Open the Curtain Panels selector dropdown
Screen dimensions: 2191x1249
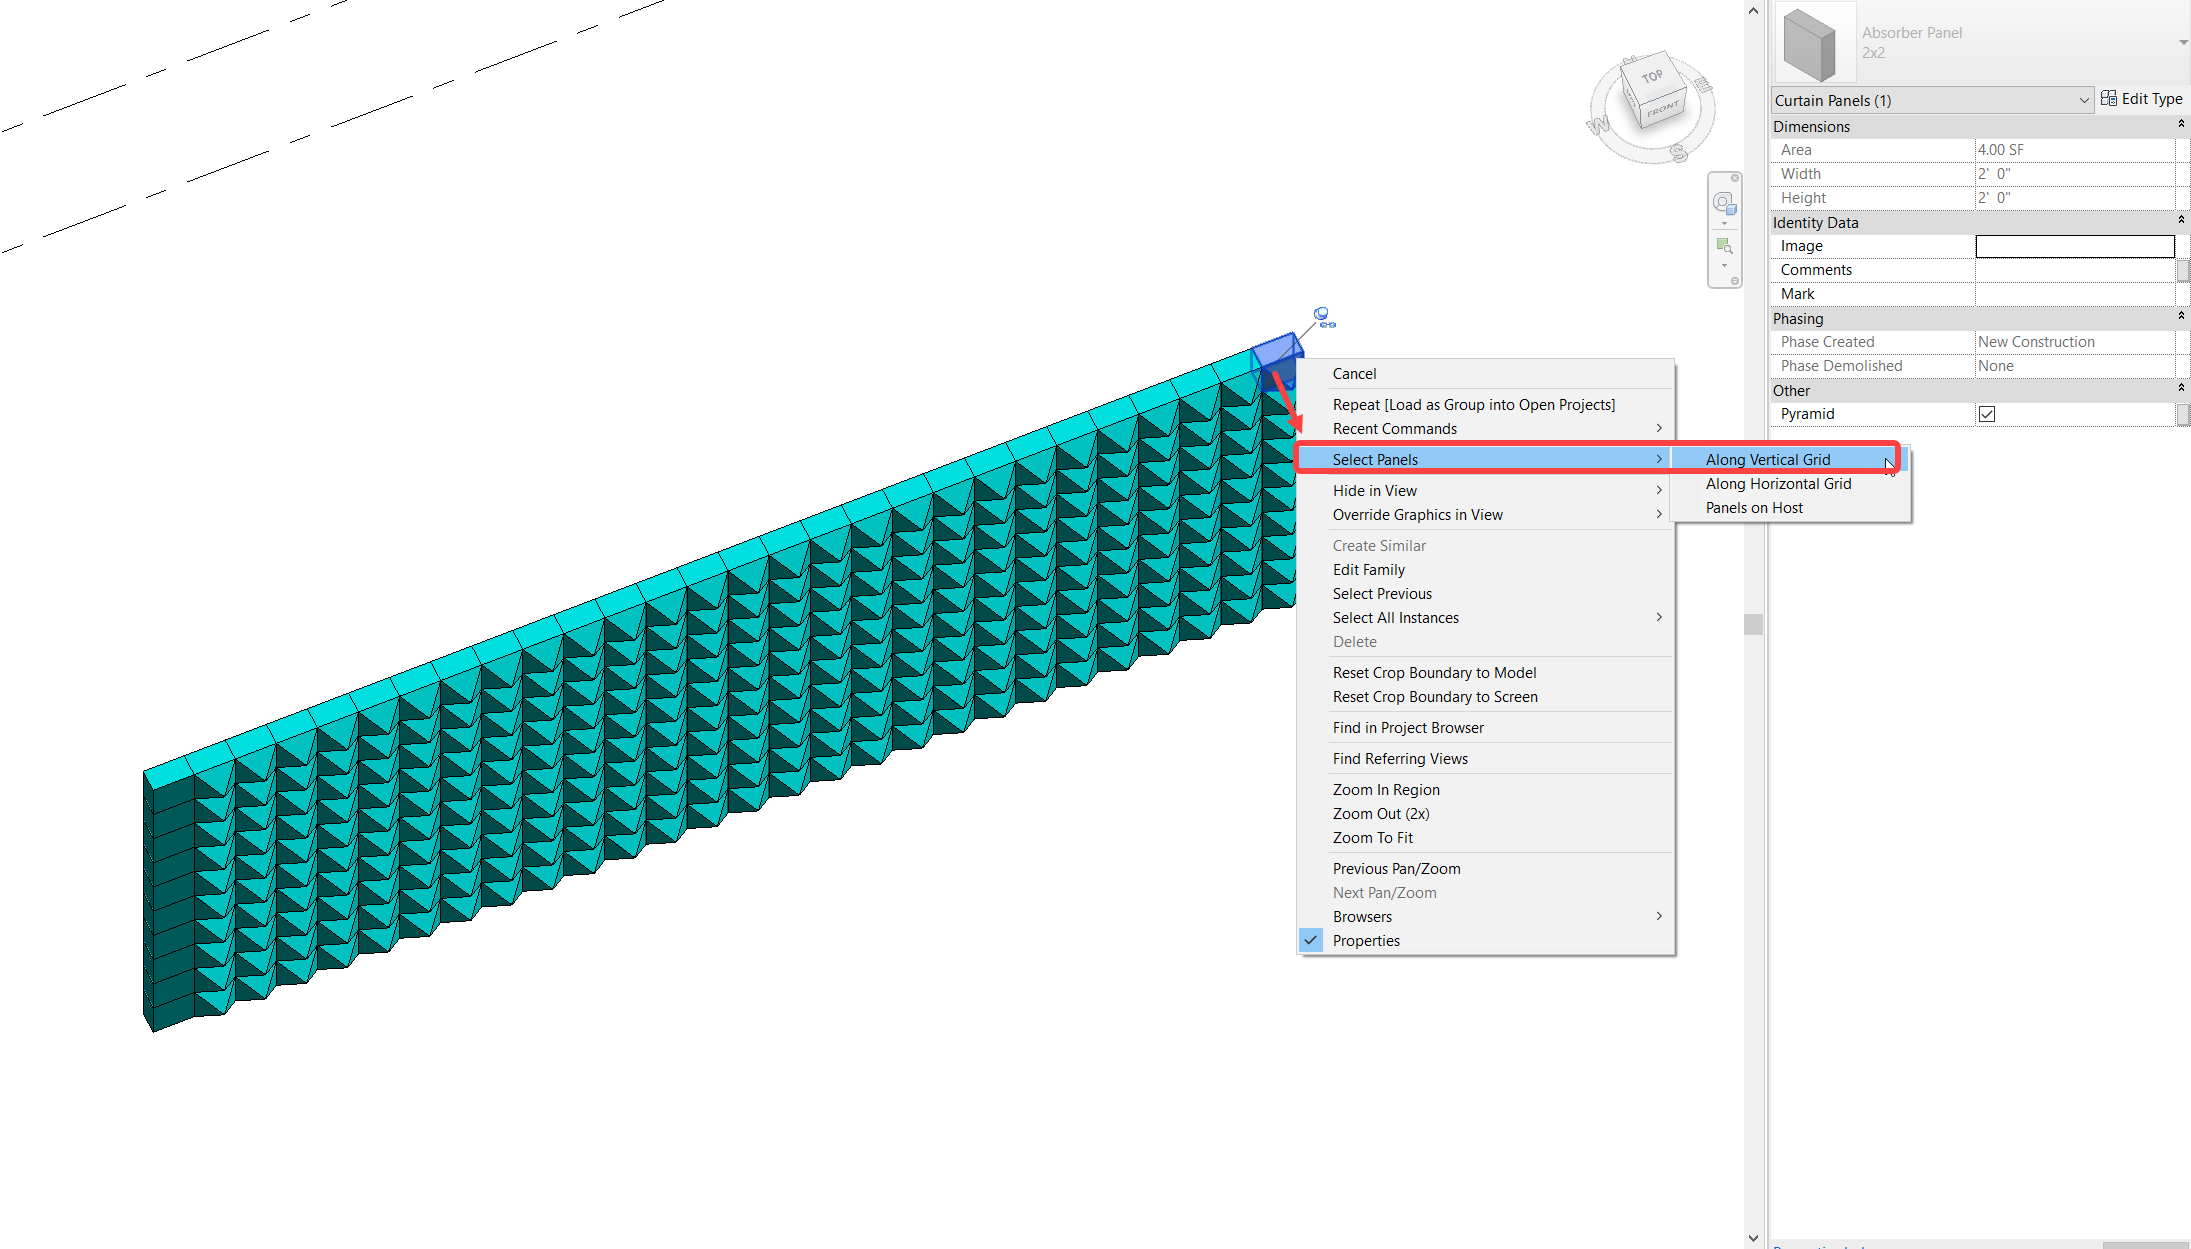(x=2083, y=100)
